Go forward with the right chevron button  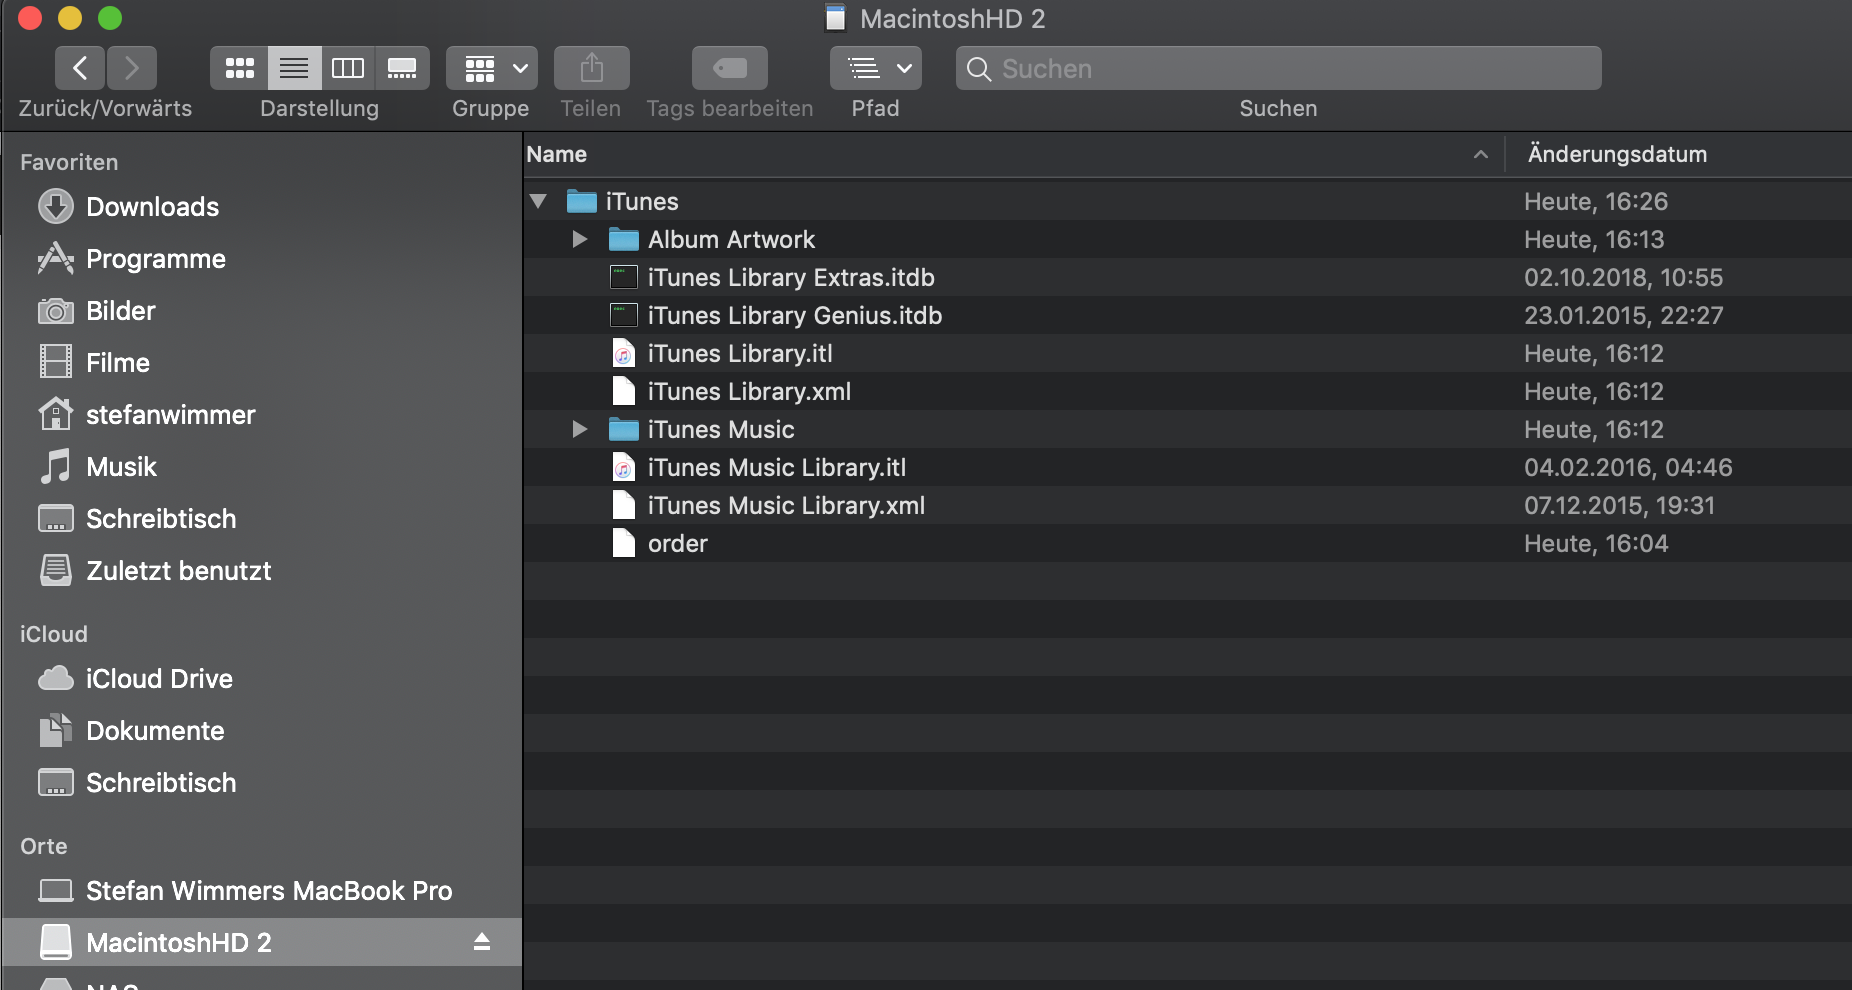tap(132, 68)
